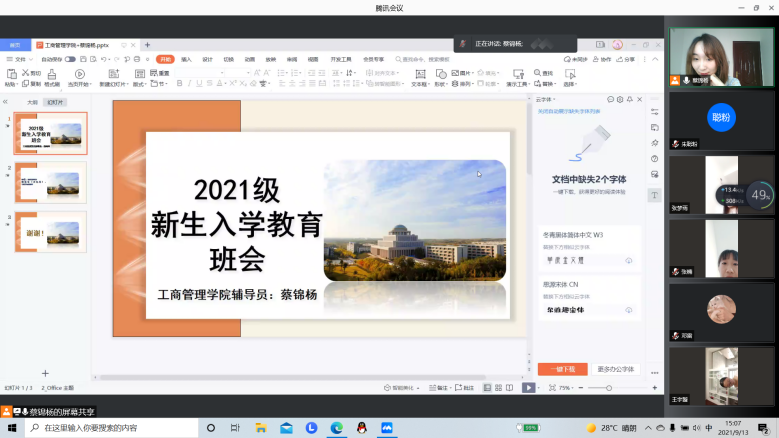This screenshot has width=779, height=438.
Task: Open the 文件 menu dropdown
Action: coord(16,59)
